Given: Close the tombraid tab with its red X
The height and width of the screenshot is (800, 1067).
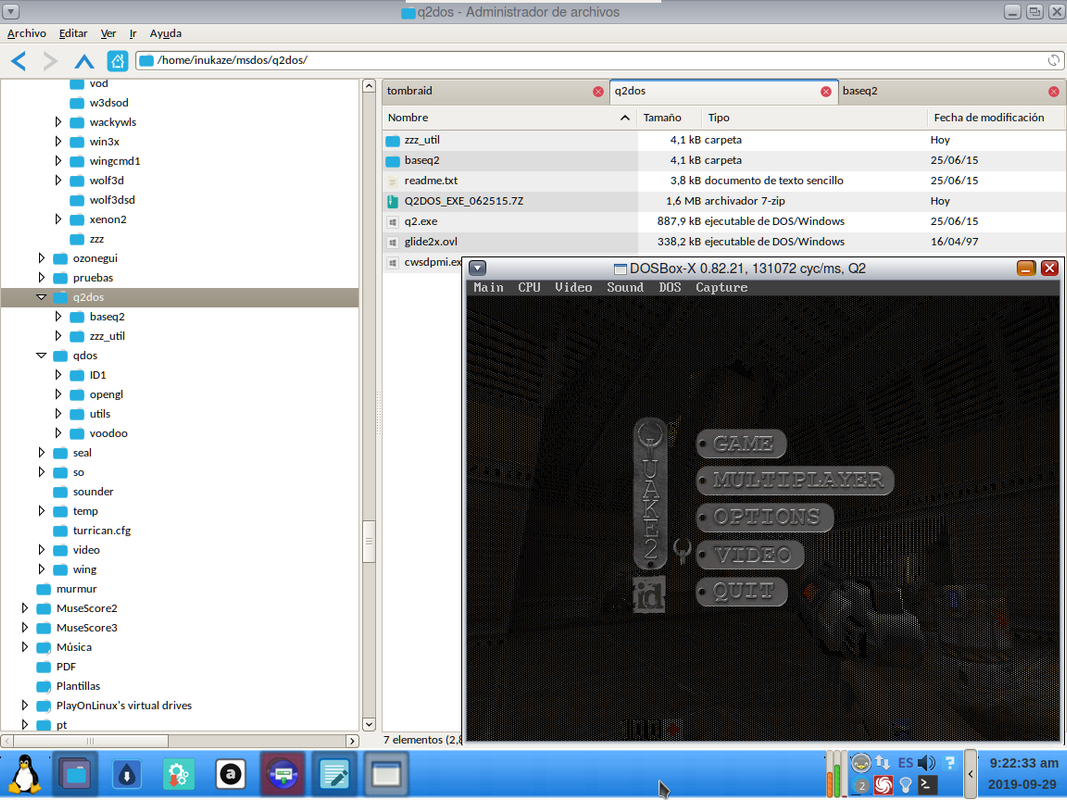Looking at the screenshot, I should tap(598, 91).
